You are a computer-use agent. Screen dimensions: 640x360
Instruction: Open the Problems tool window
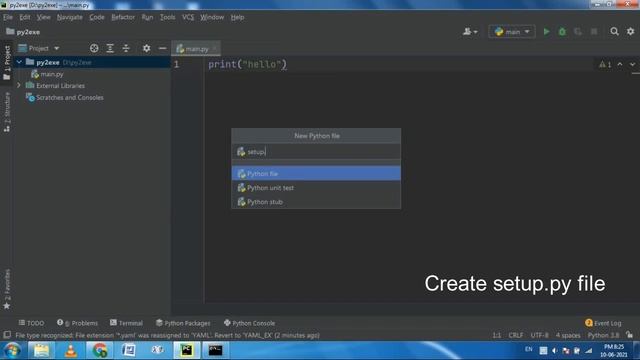coord(78,323)
